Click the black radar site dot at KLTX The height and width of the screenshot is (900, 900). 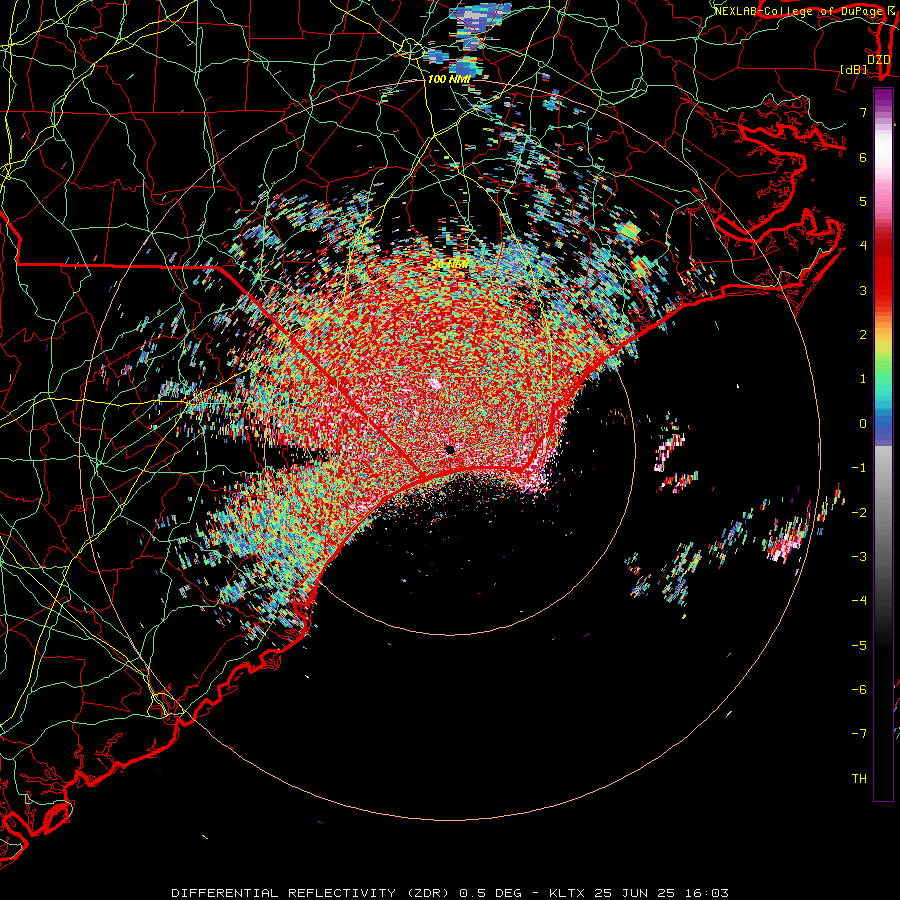pos(450,450)
